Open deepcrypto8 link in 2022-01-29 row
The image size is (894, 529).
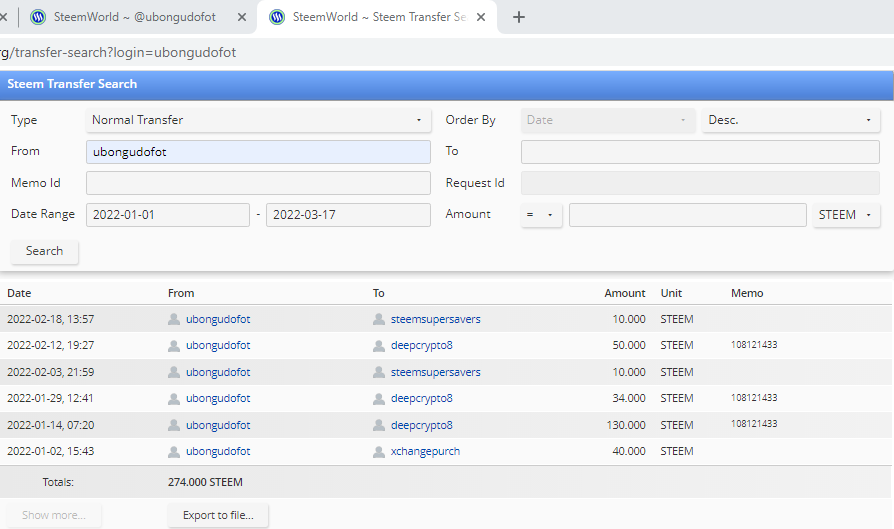point(421,398)
